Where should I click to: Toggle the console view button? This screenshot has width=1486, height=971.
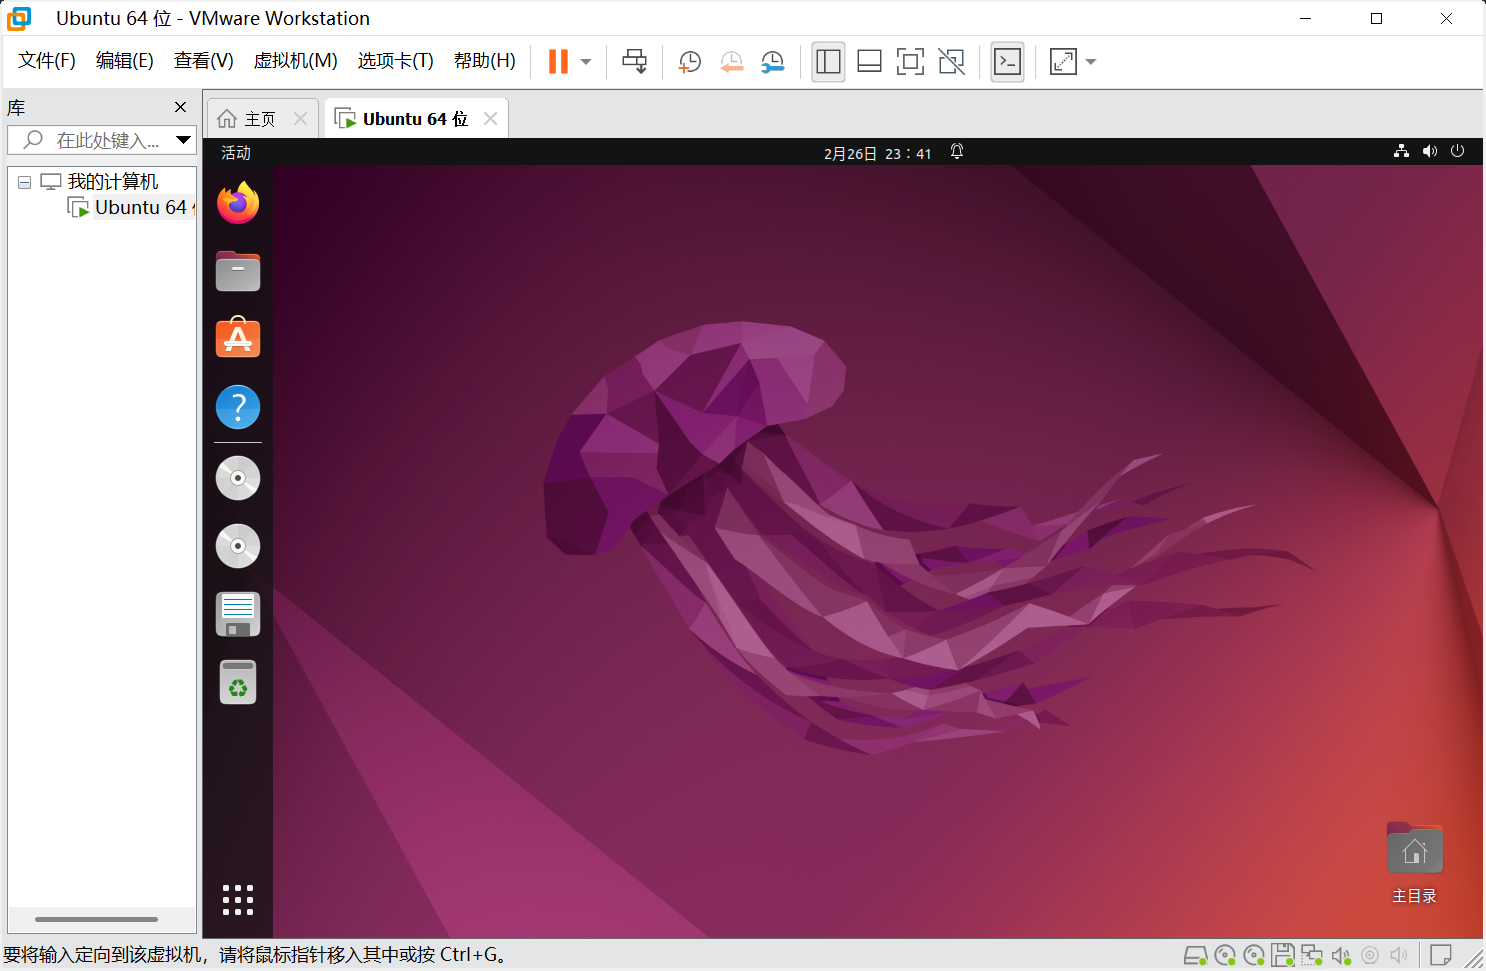(x=1007, y=62)
